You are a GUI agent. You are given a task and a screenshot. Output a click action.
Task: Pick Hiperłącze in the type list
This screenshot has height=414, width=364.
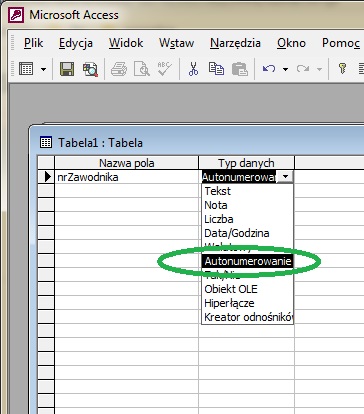click(229, 303)
